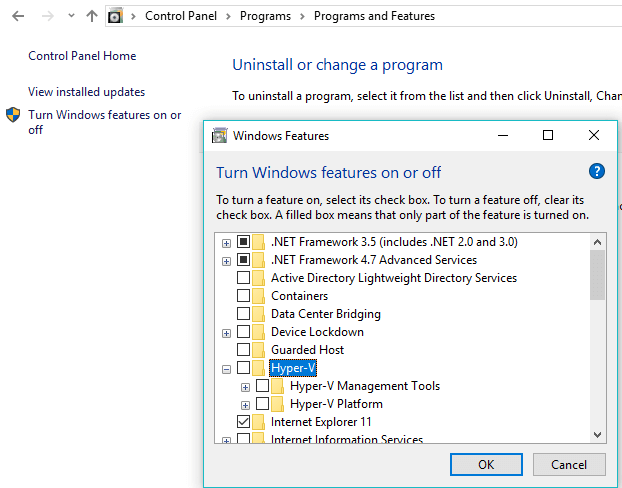Enable Active Directory Lightweight Directory Services checkbox

tap(243, 277)
